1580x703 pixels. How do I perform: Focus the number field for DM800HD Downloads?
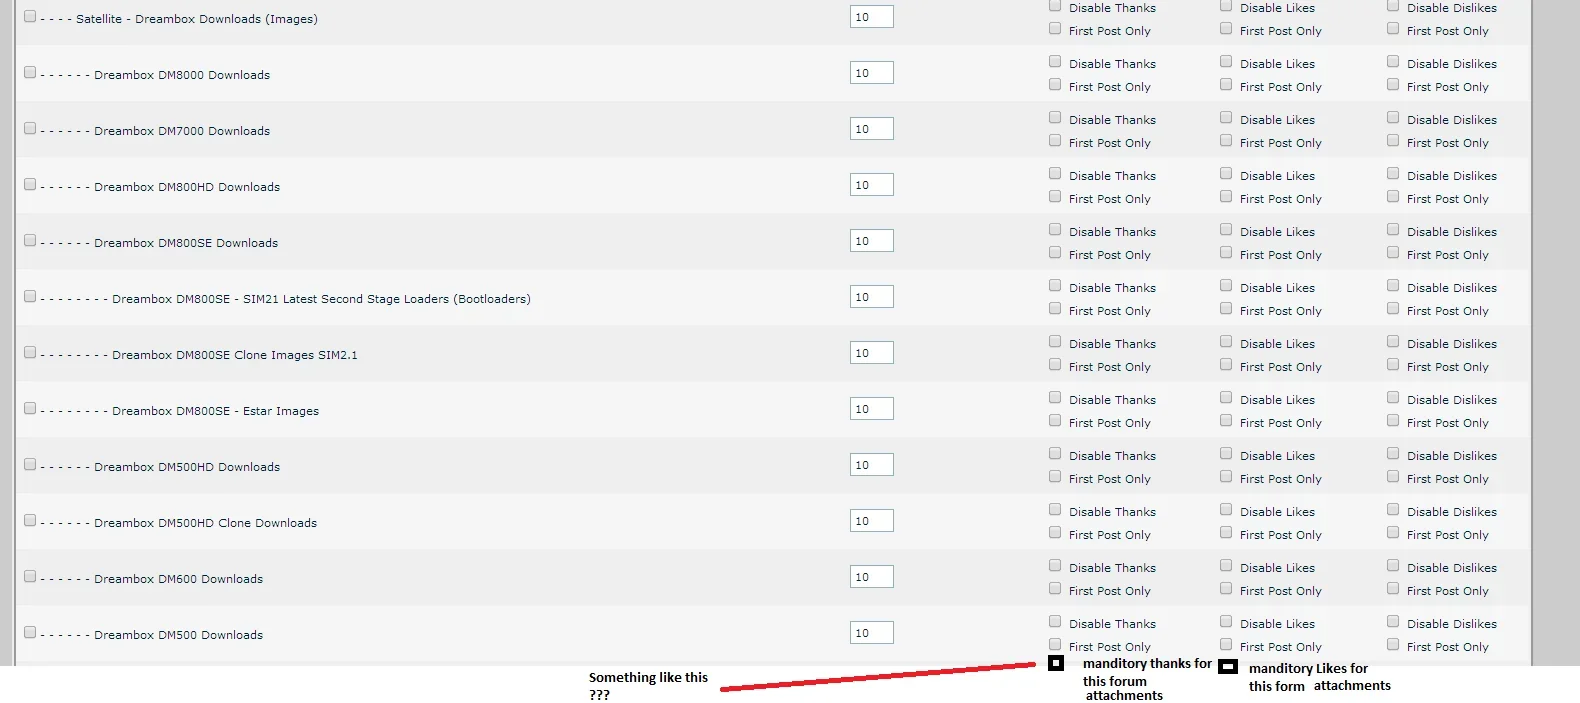[x=871, y=185]
